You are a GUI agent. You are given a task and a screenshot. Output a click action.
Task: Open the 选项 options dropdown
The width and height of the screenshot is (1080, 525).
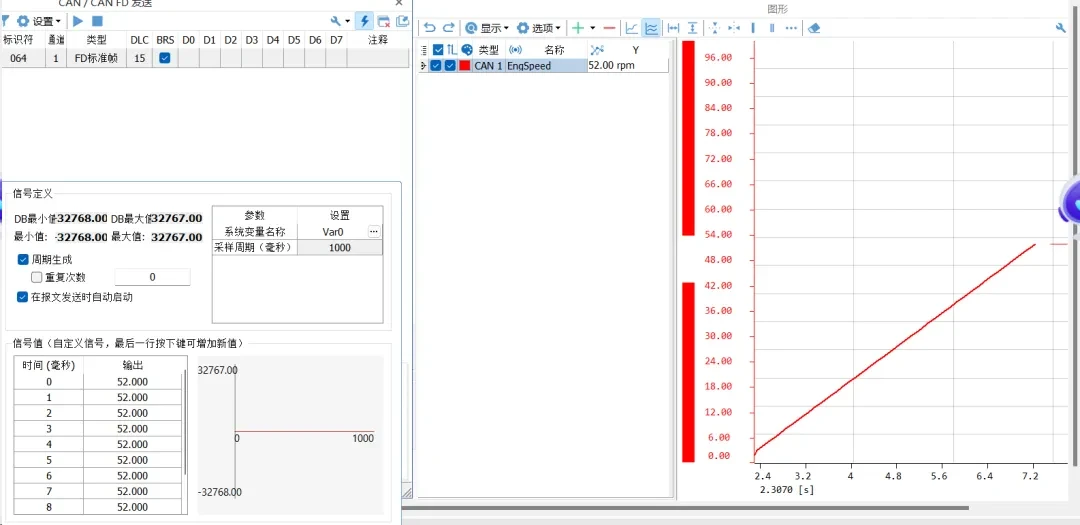coord(539,28)
